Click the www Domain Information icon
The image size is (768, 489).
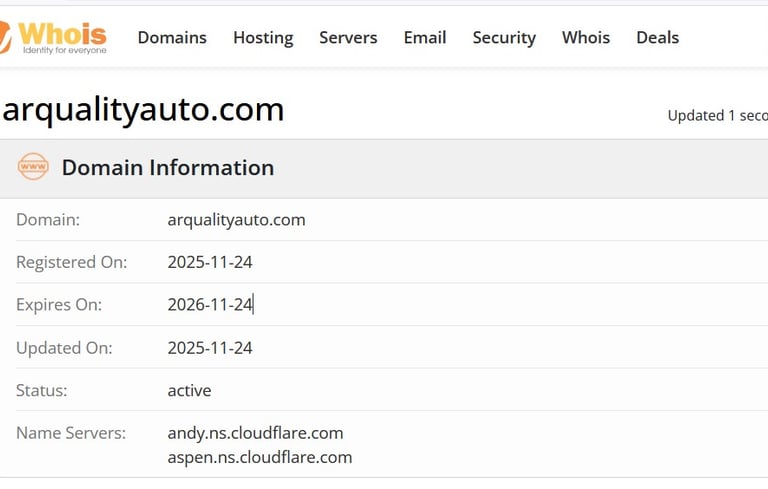pyautogui.click(x=33, y=167)
